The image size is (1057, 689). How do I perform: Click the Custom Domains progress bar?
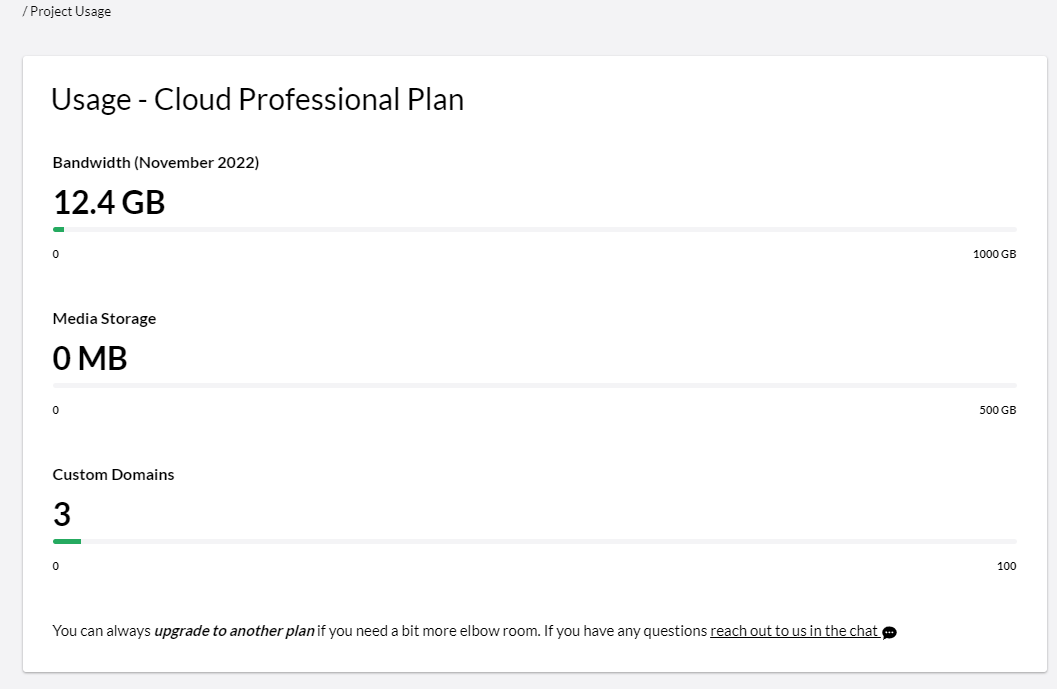pos(535,541)
